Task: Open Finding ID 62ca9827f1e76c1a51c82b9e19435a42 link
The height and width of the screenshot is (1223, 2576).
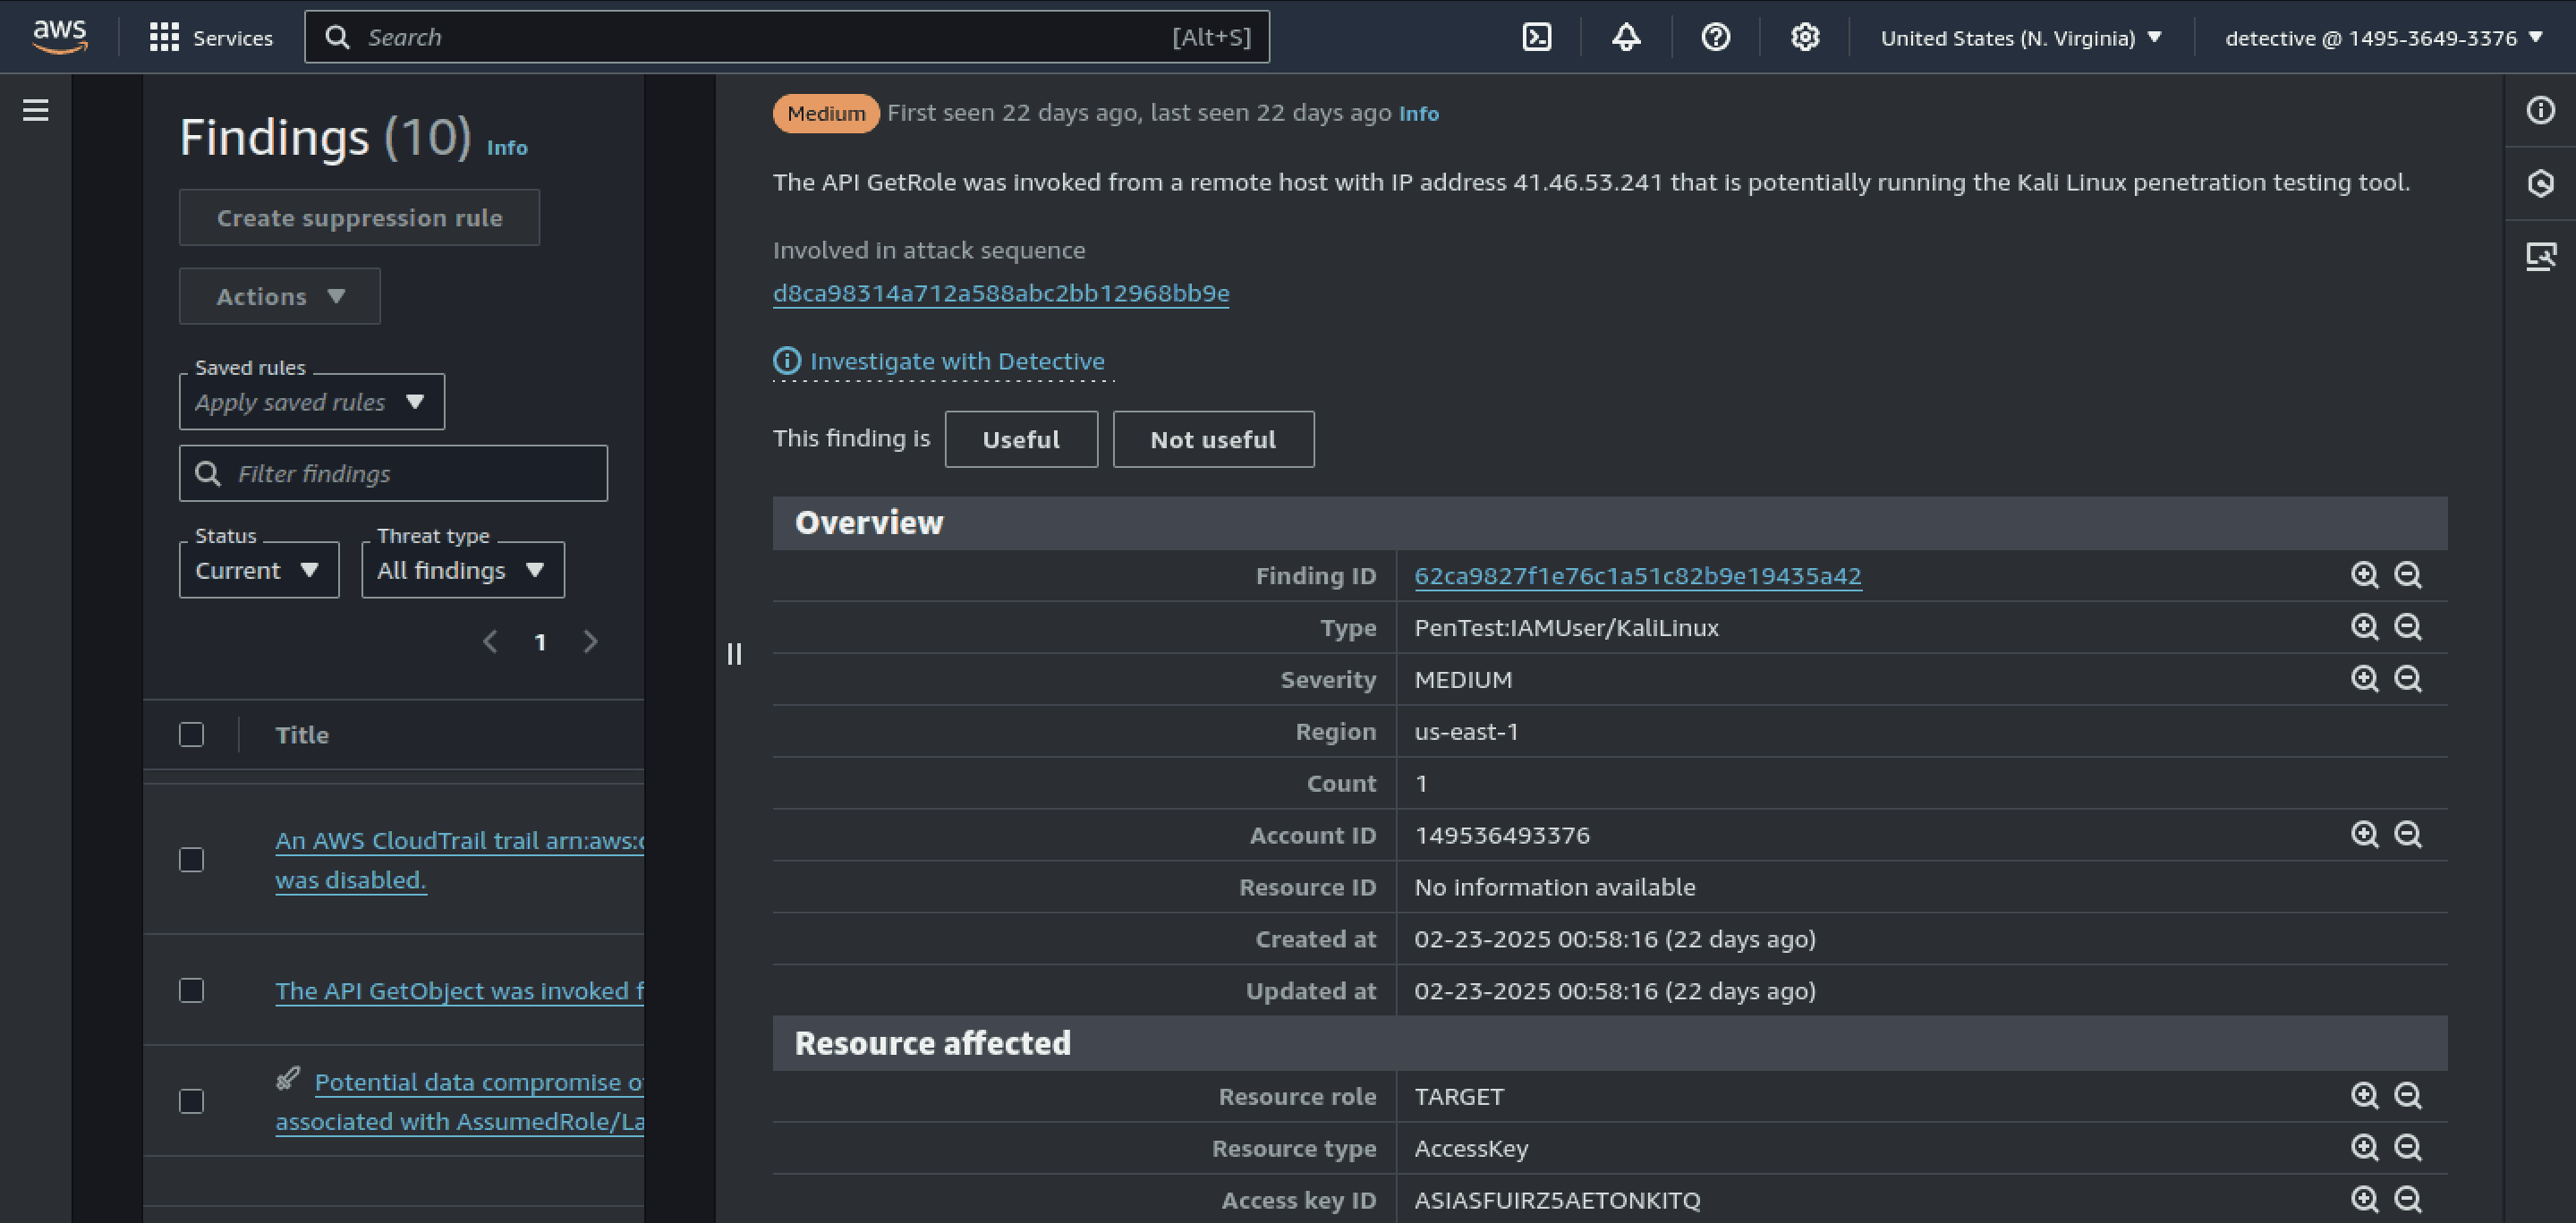Action: point(1638,576)
